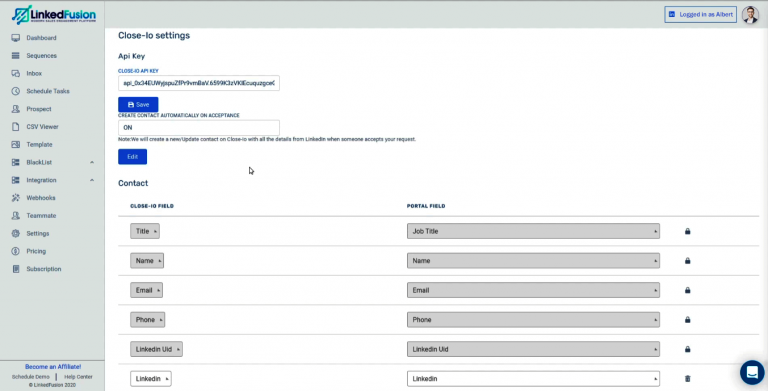Click the Webhooks icon
Viewport: 768px width, 391px height.
16,198
